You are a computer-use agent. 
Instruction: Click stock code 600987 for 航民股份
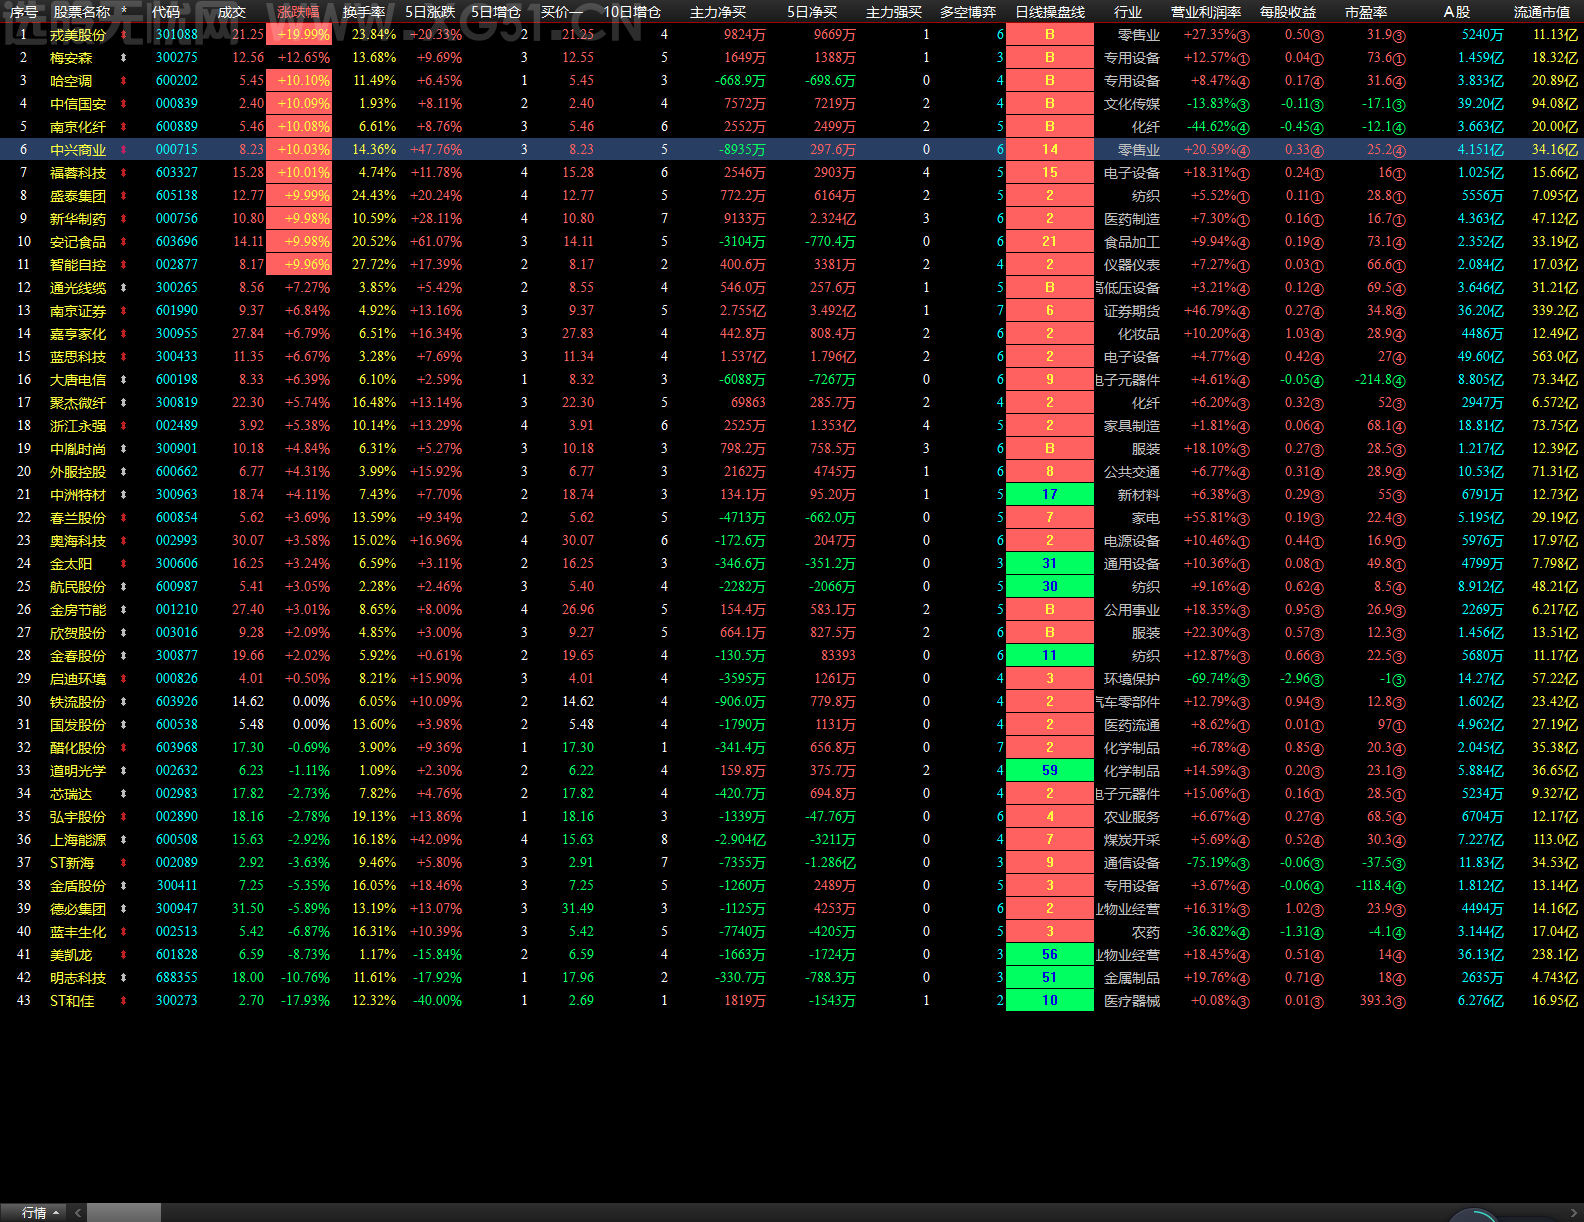coord(177,587)
